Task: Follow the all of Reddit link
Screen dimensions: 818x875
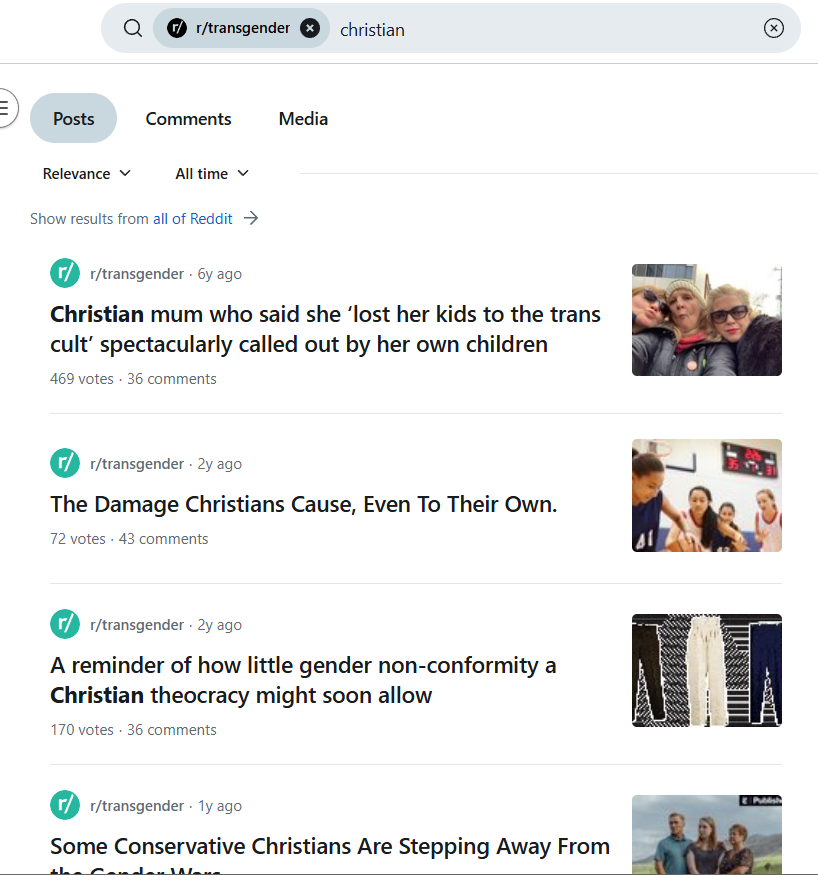Action: [x=192, y=218]
